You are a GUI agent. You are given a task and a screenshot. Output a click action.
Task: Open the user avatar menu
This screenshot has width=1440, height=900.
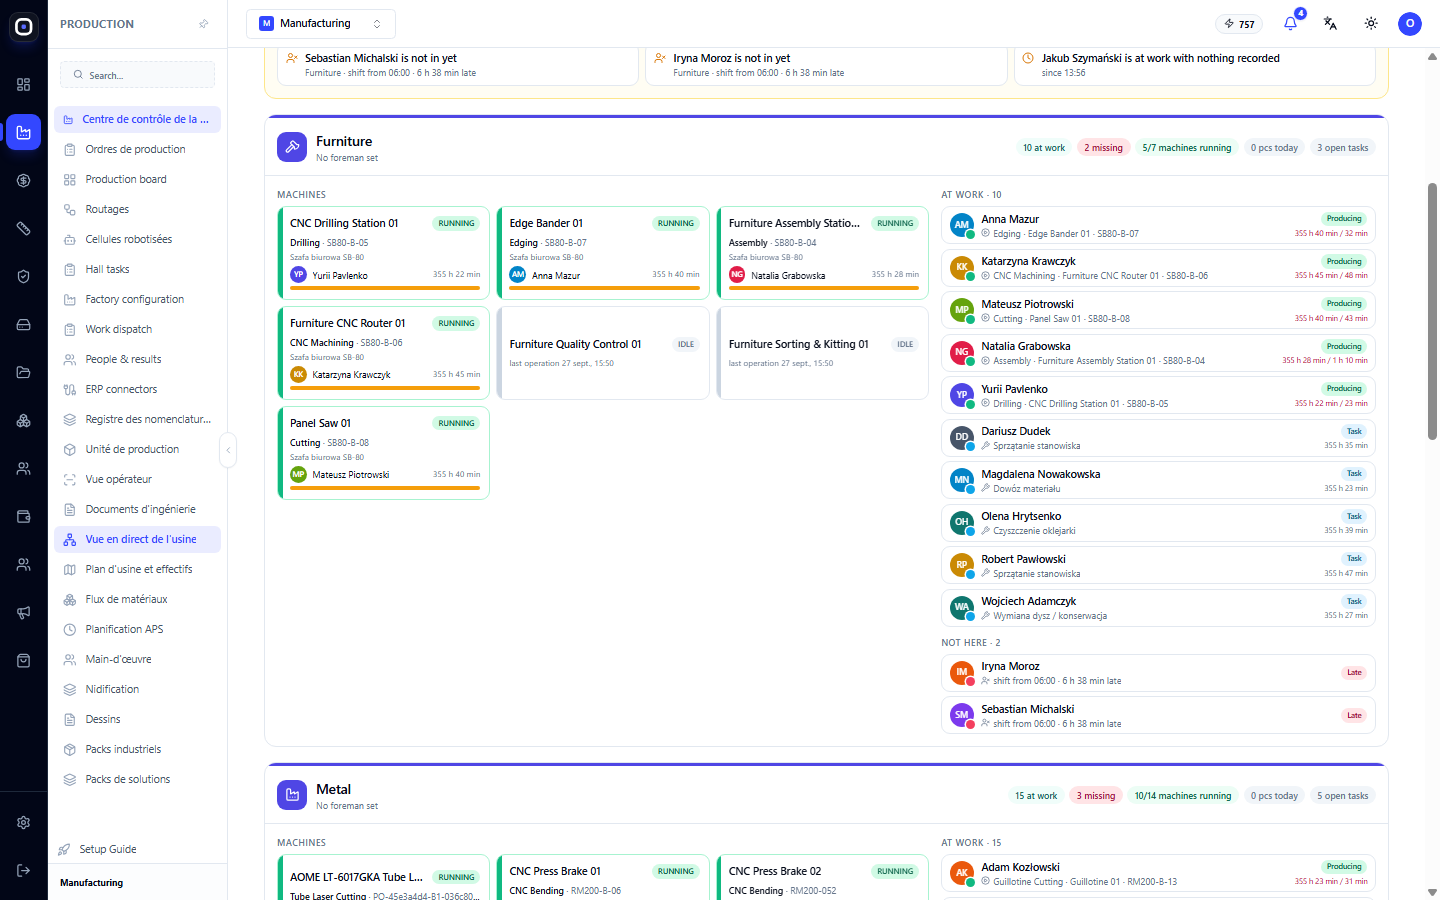point(1410,23)
